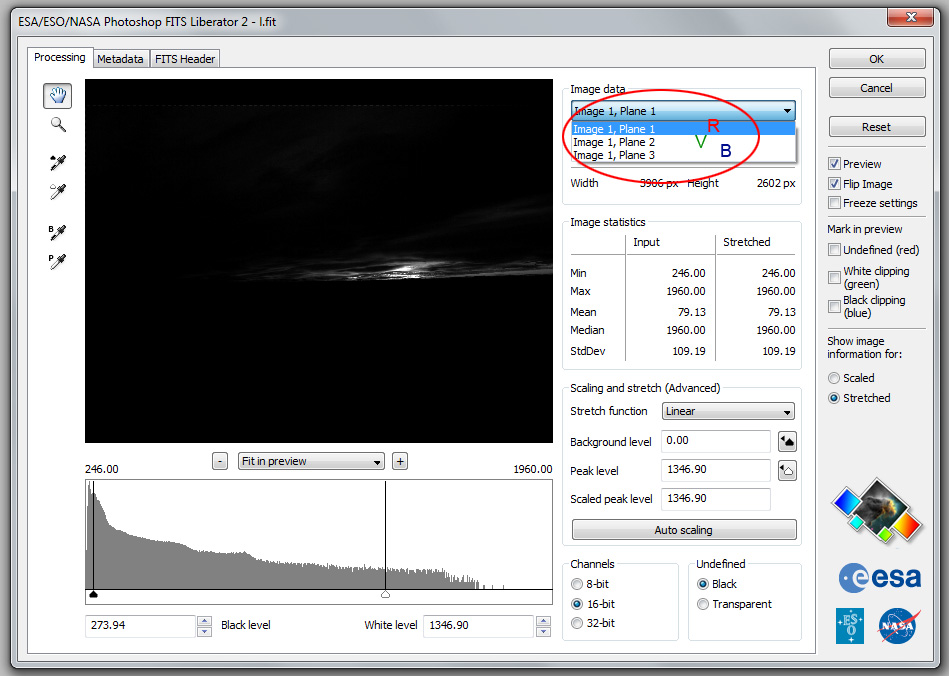Click the Black level value field
This screenshot has width=949, height=676.
(140, 626)
